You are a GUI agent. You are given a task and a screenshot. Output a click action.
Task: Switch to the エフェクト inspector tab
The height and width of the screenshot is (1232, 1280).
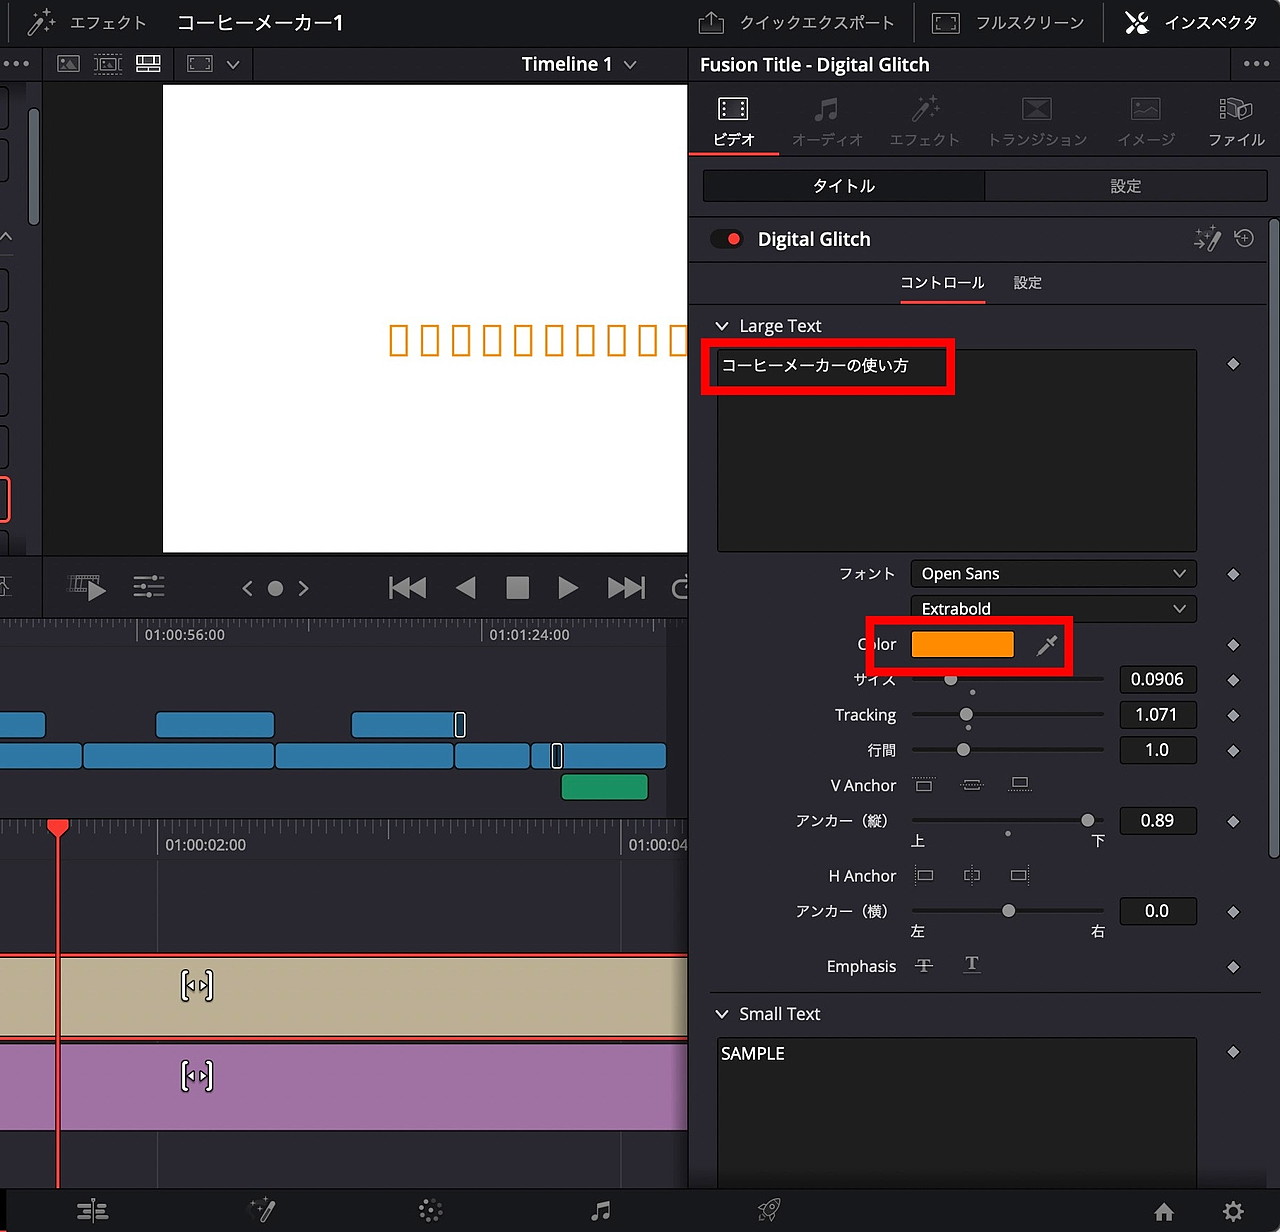tap(925, 123)
